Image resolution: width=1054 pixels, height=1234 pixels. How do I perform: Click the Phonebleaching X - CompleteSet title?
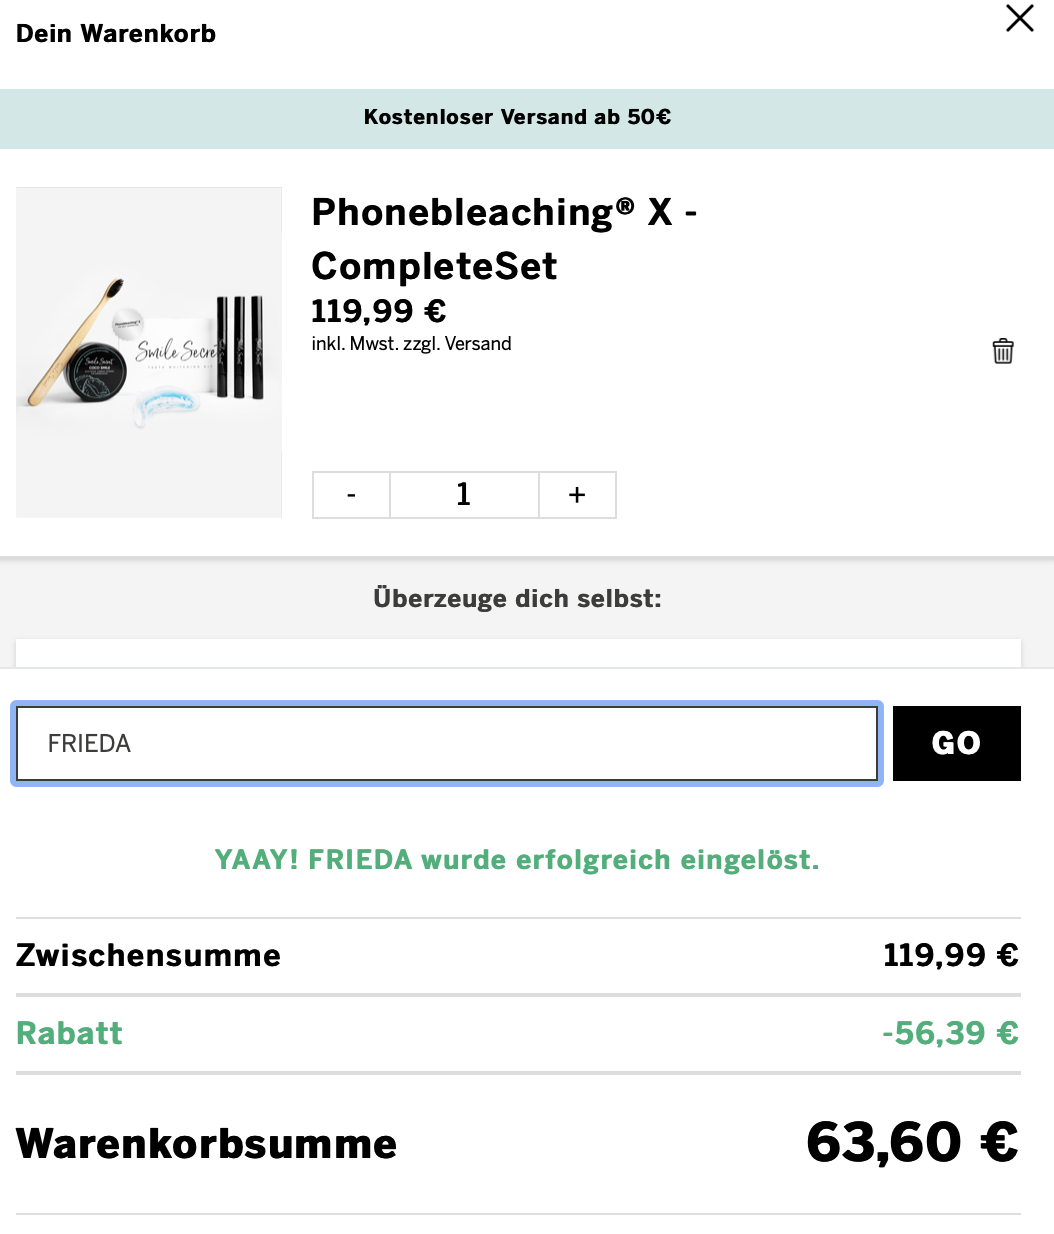[505, 239]
